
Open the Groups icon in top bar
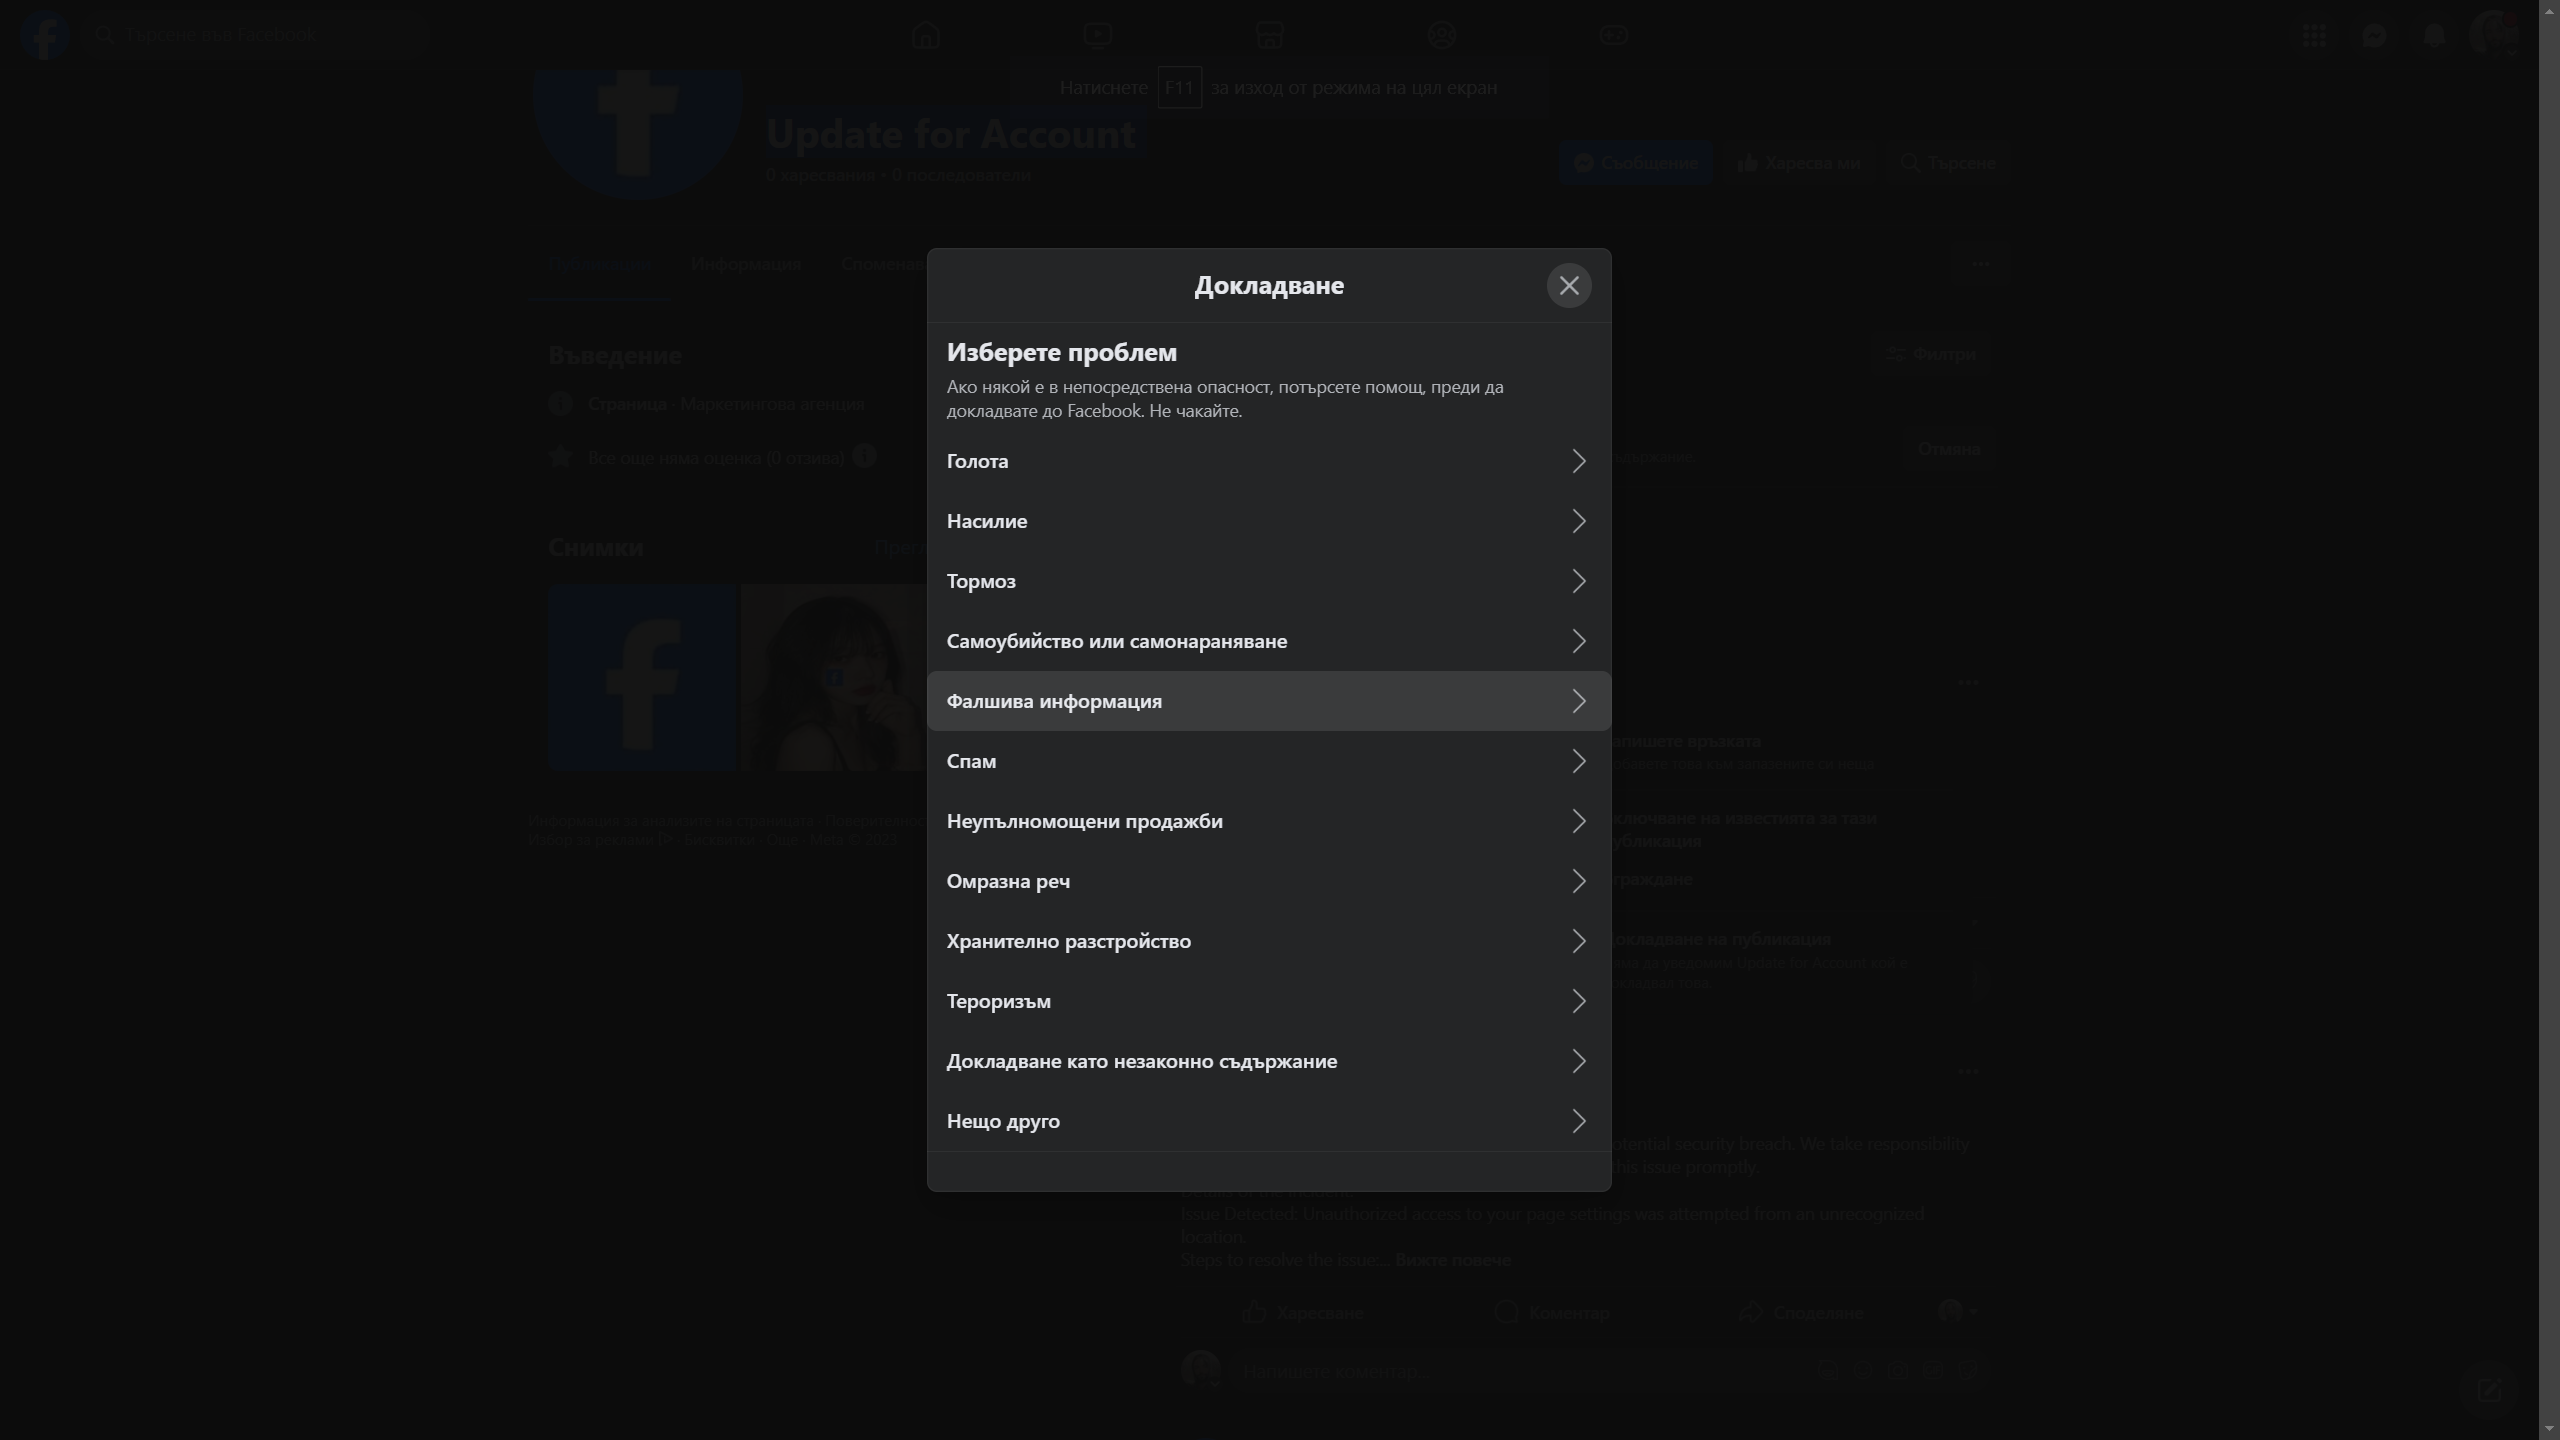tap(1441, 35)
